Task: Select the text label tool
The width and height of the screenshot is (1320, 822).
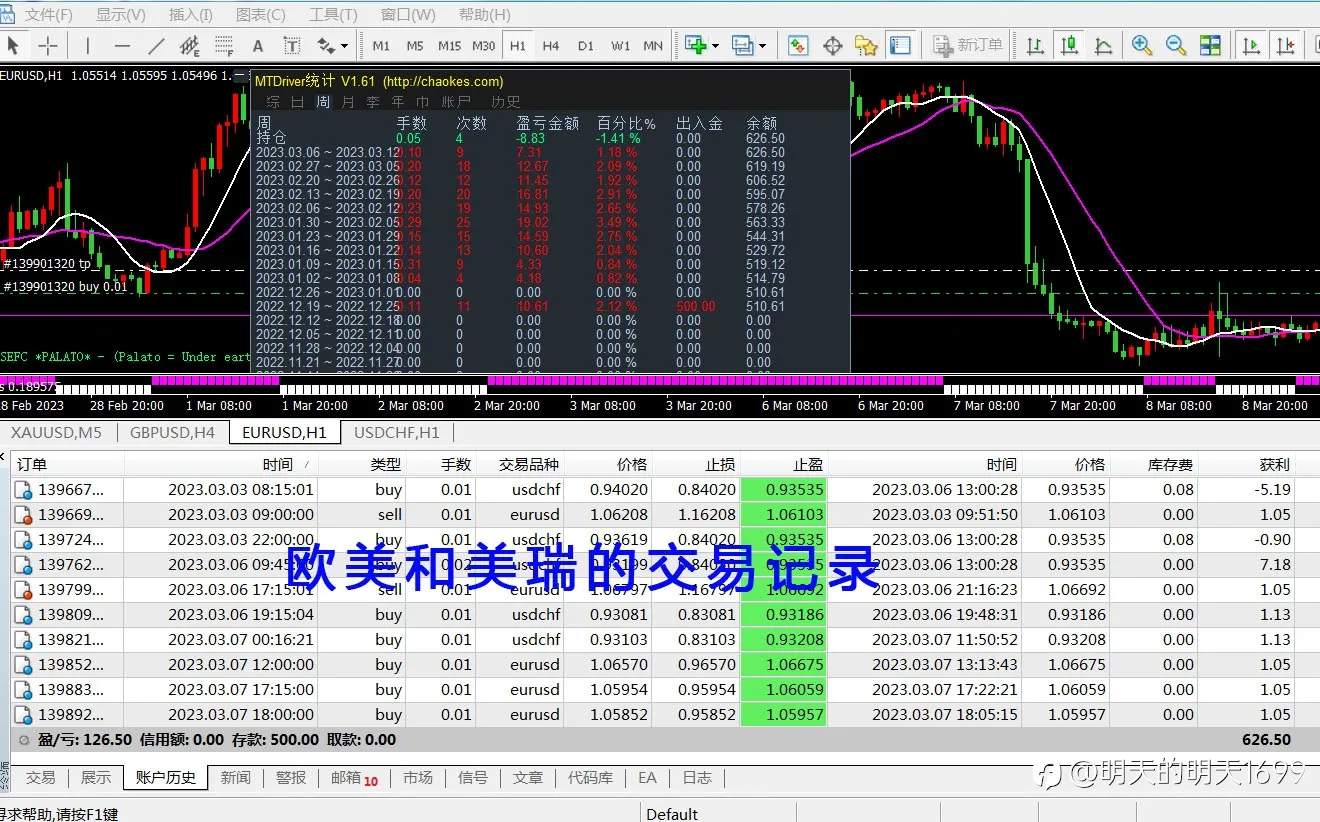Action: tap(292, 46)
